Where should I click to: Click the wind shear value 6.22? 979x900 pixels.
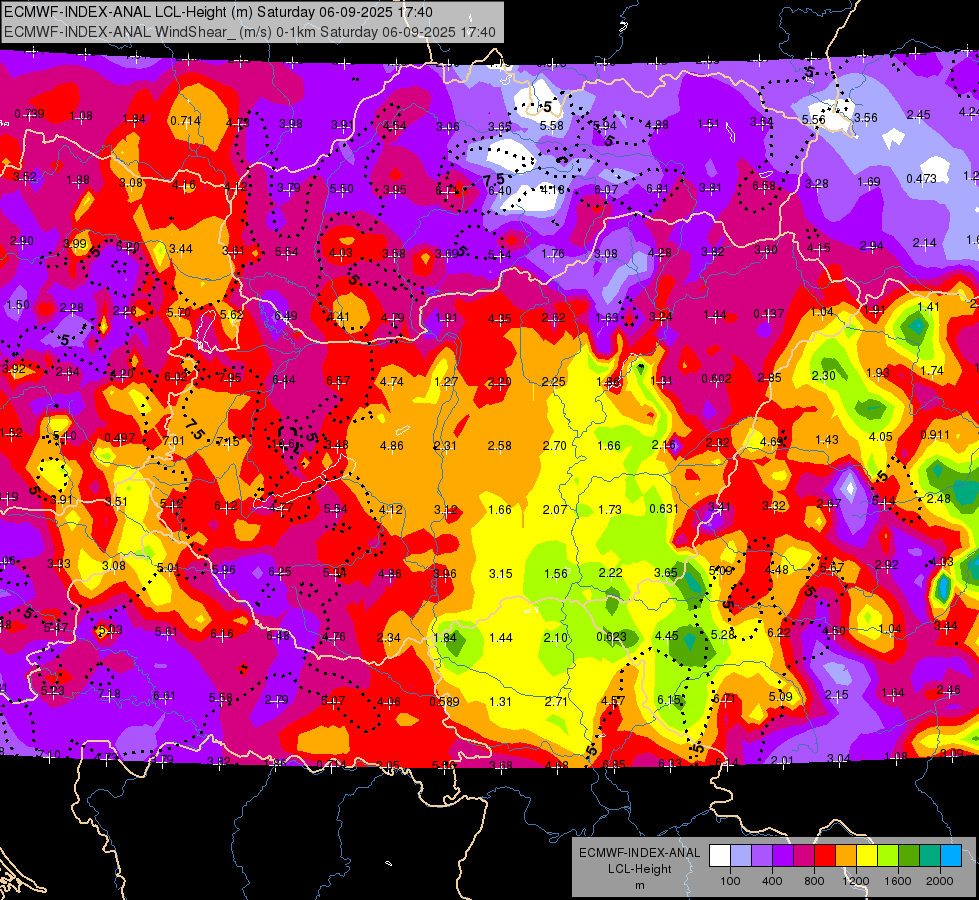[x=779, y=632]
